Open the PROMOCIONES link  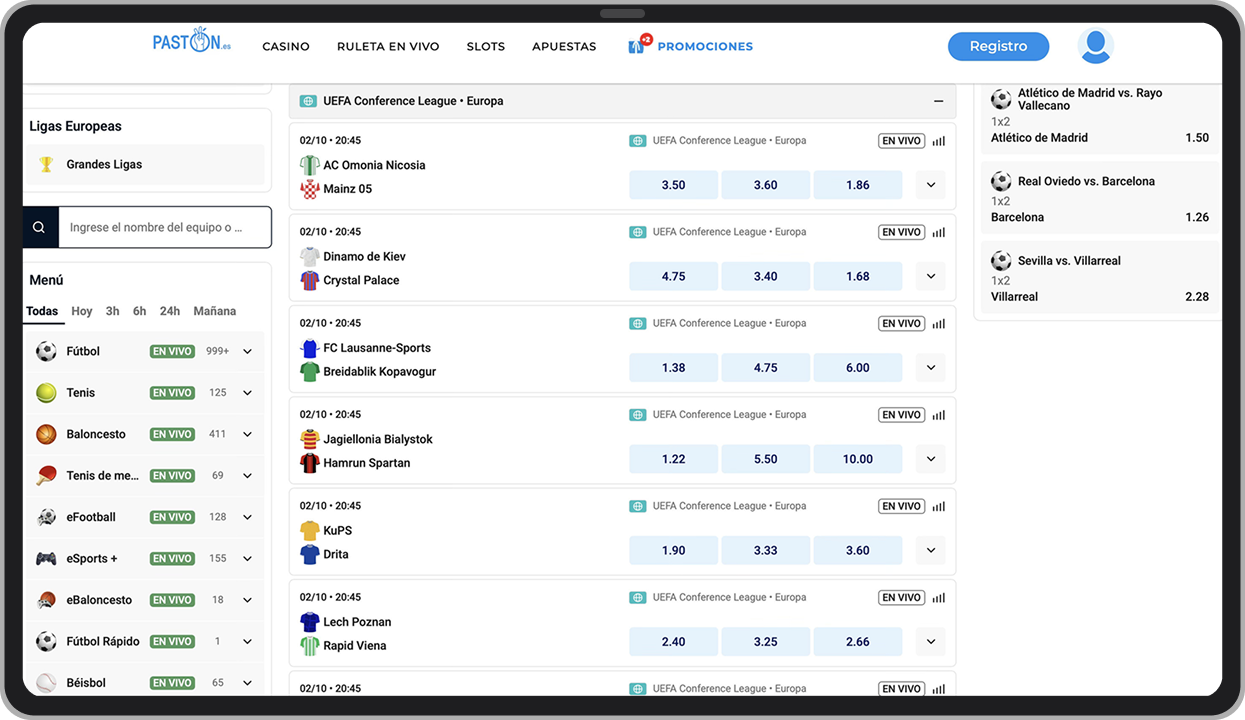click(705, 46)
